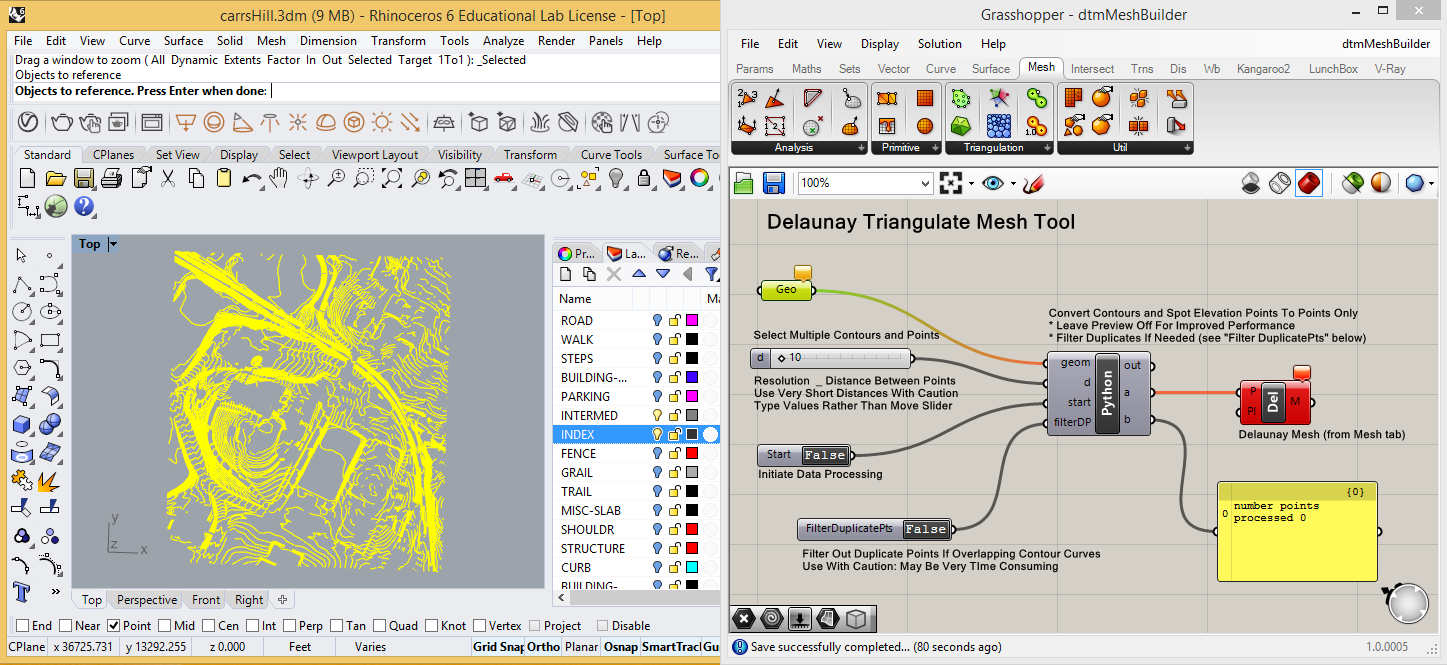
Task: Open the dropdown beside the blue sphere icon
Action: point(1432,184)
